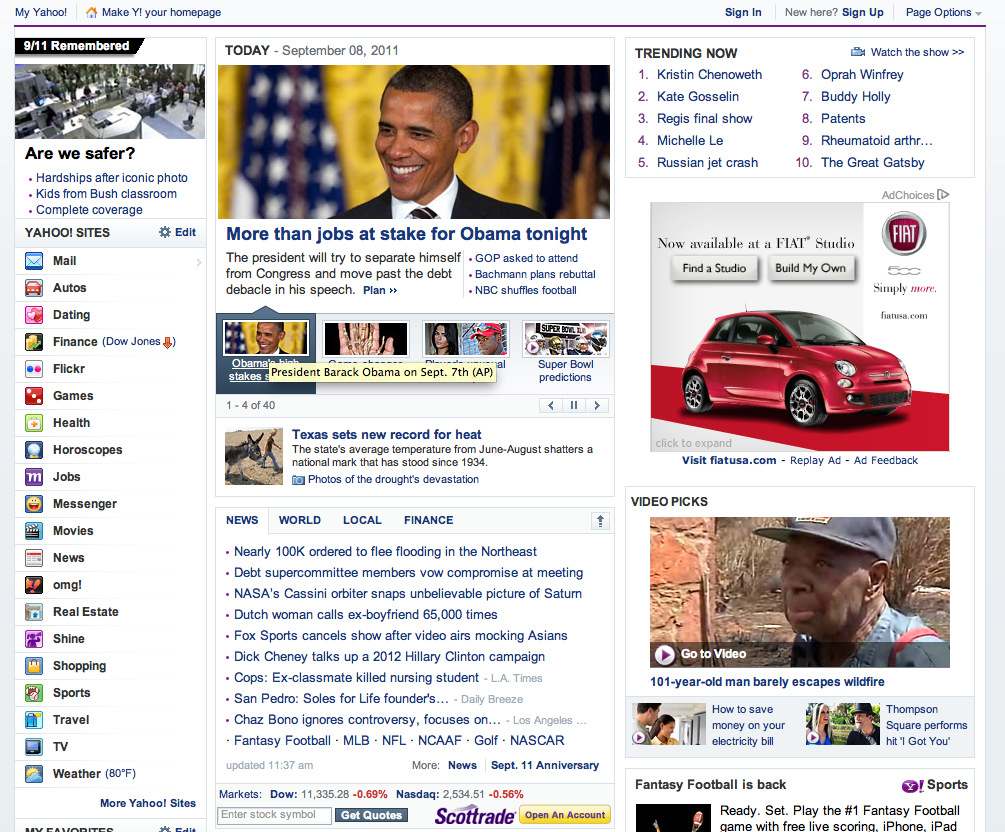Viewport: 1005px width, 832px height.
Task: Click the stock symbol input field
Action: (x=274, y=815)
